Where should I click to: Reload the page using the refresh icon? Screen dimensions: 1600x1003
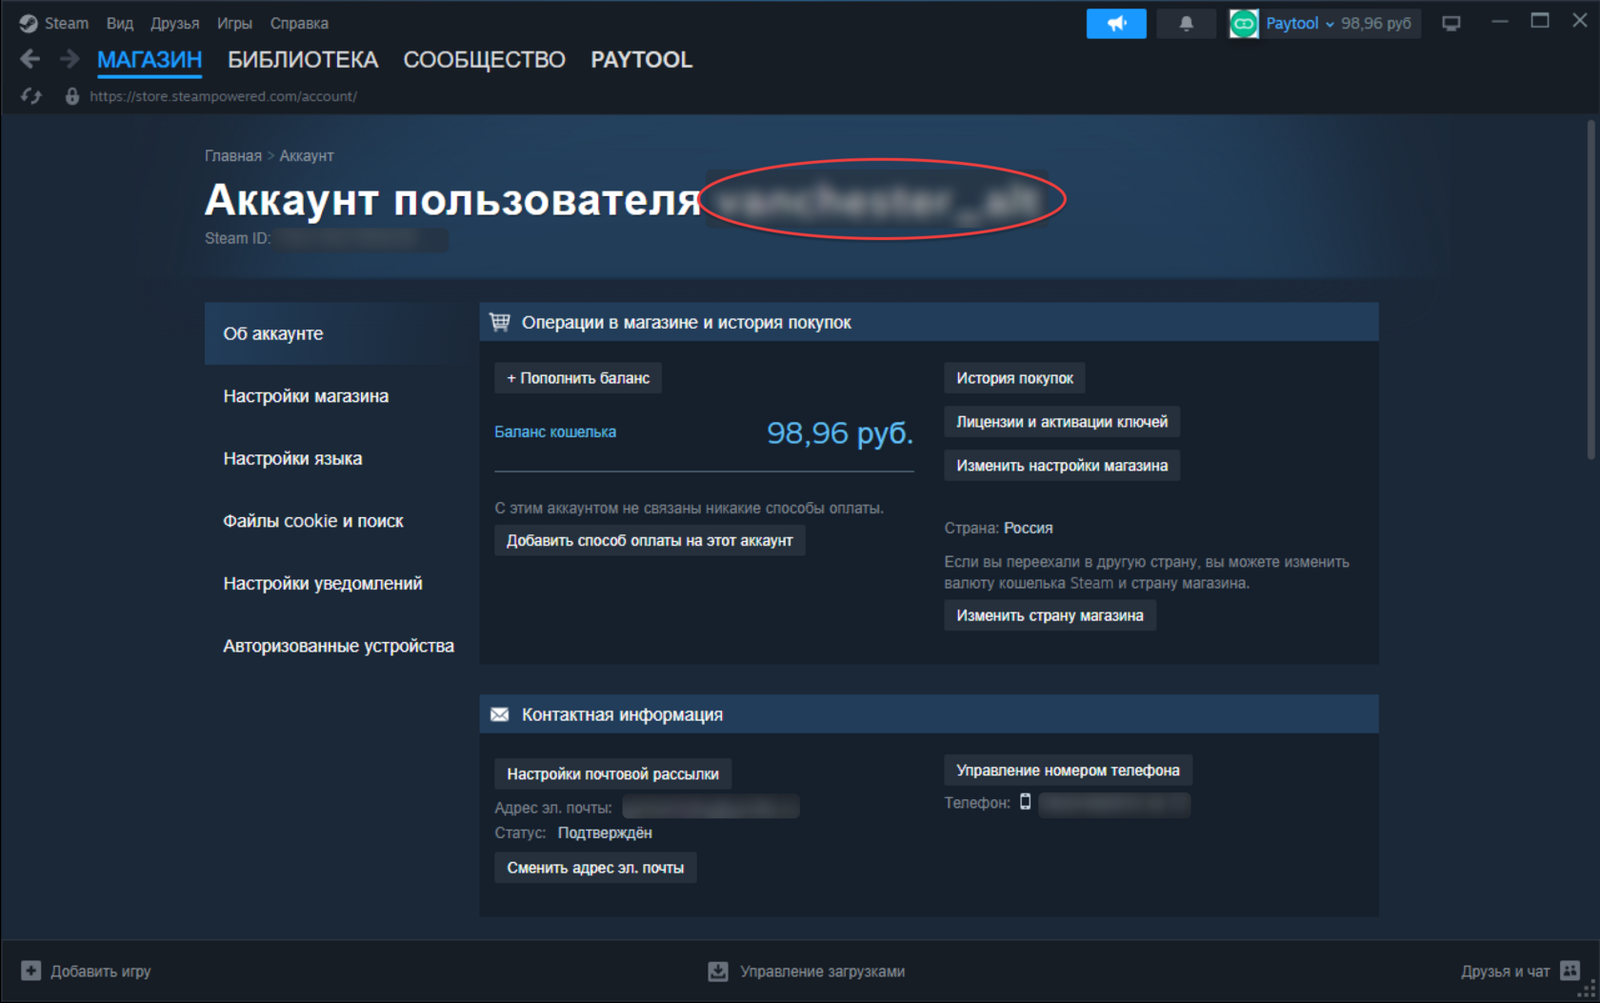tap(31, 96)
